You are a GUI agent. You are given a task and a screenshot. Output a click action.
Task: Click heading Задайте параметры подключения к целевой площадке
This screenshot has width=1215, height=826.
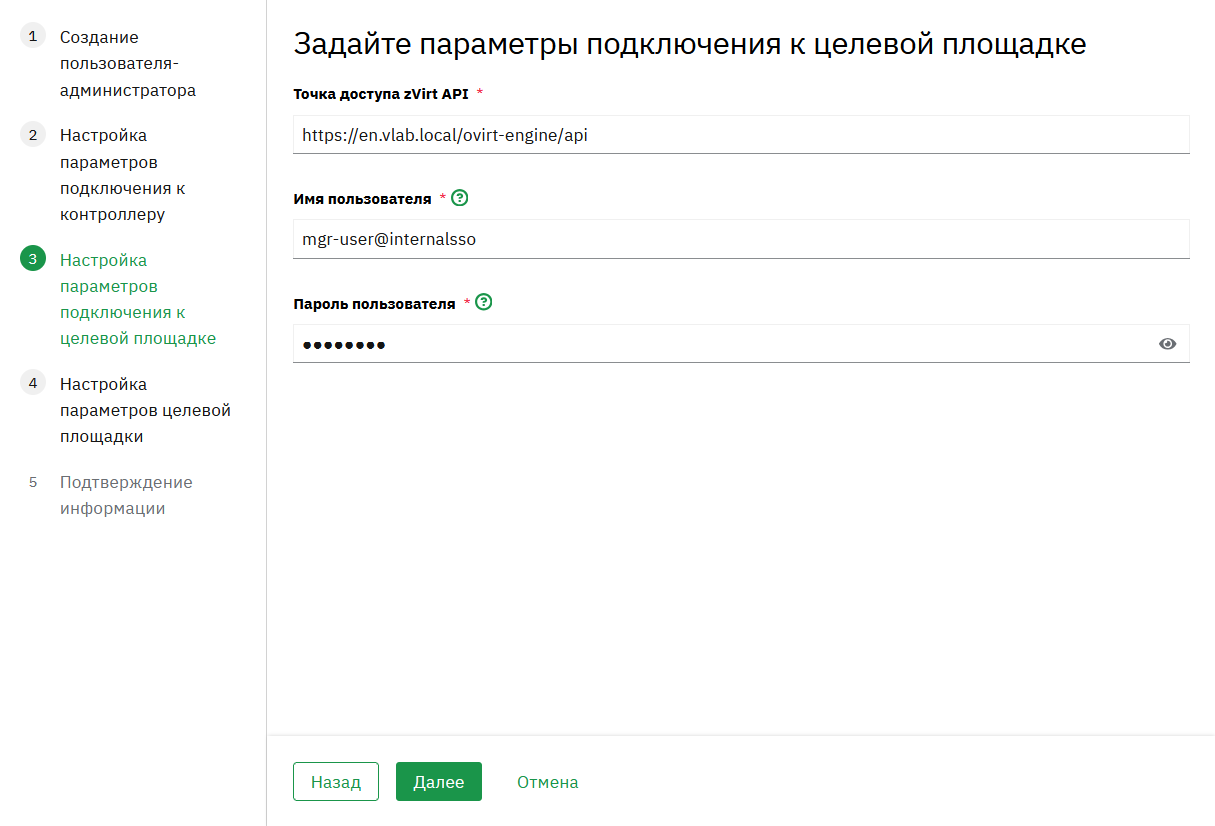(690, 44)
